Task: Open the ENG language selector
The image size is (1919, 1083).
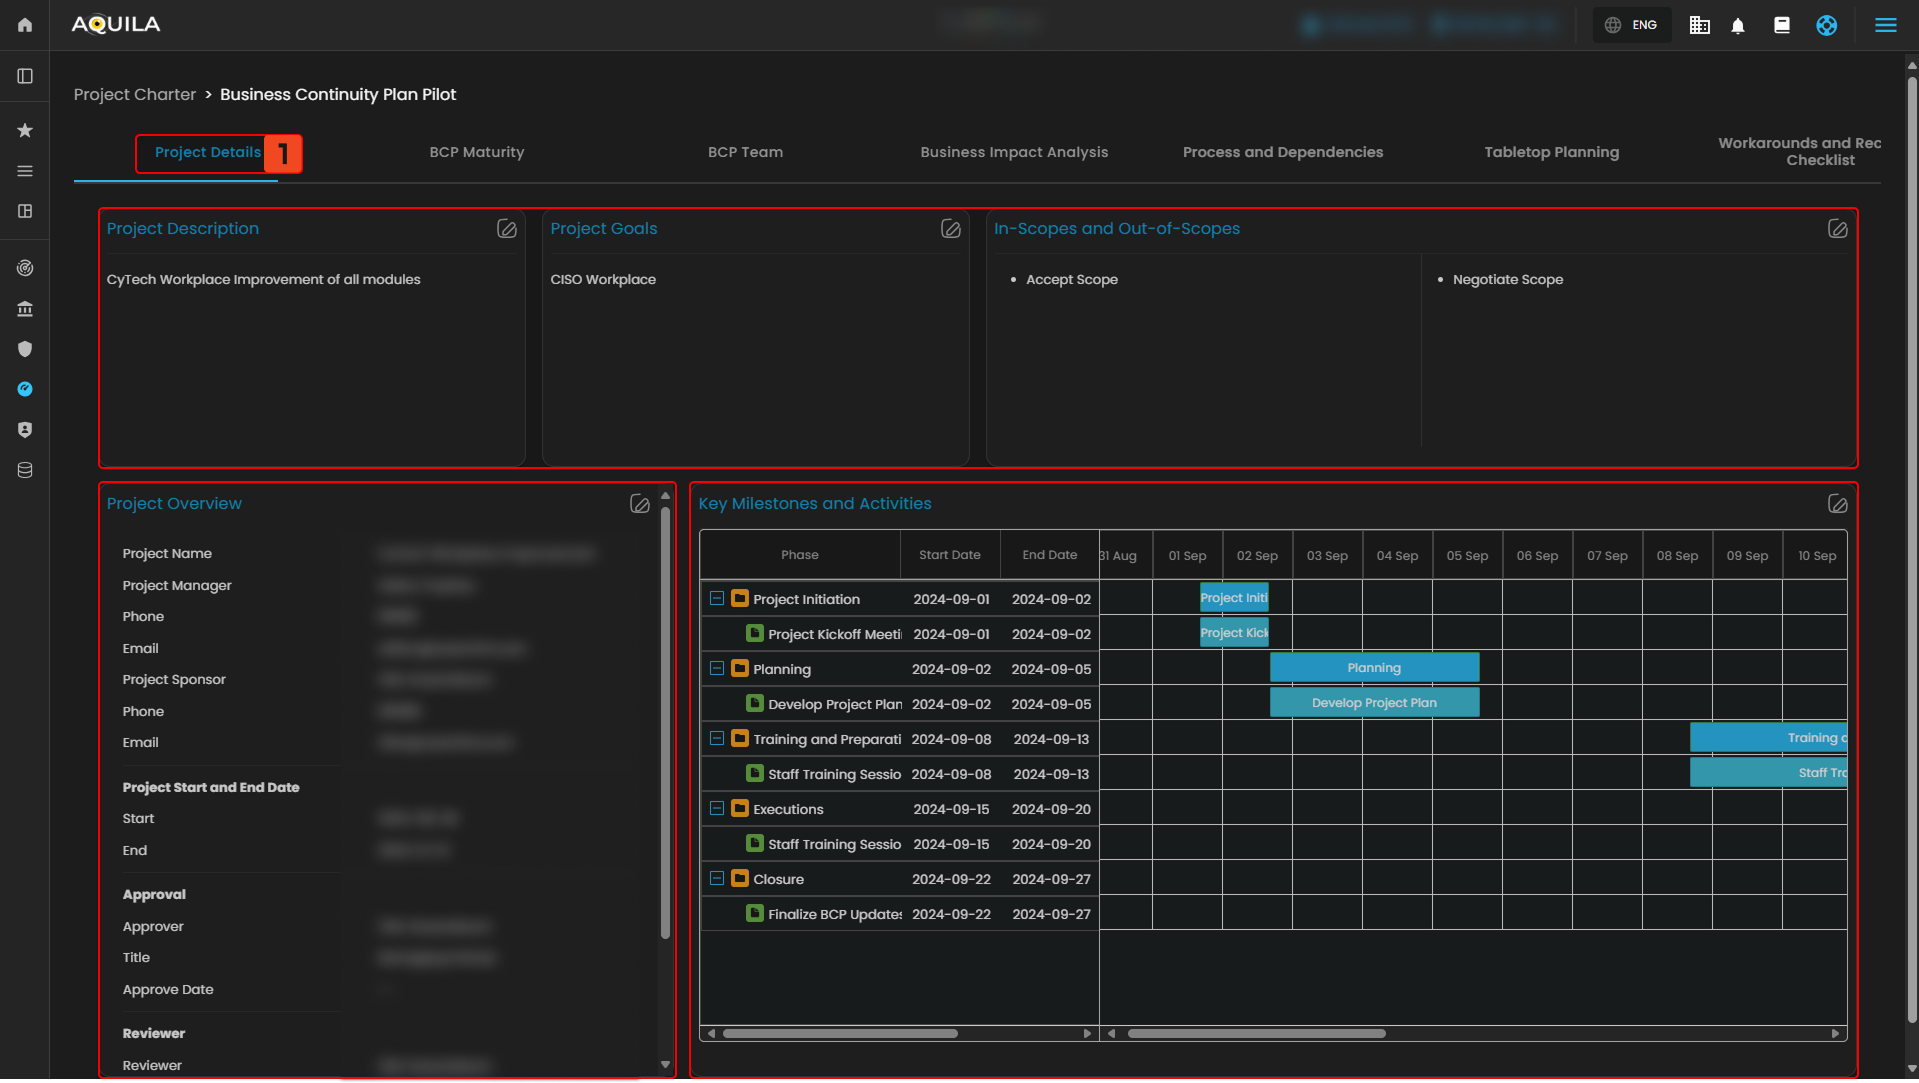Action: (x=1632, y=25)
